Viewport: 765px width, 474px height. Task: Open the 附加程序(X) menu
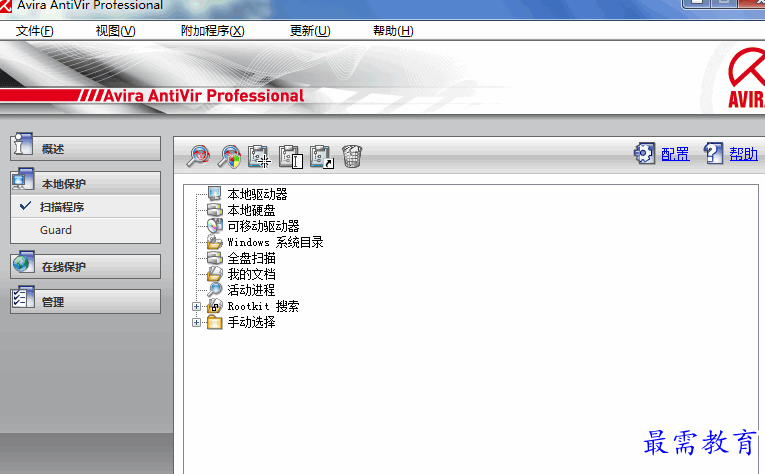pyautogui.click(x=212, y=31)
